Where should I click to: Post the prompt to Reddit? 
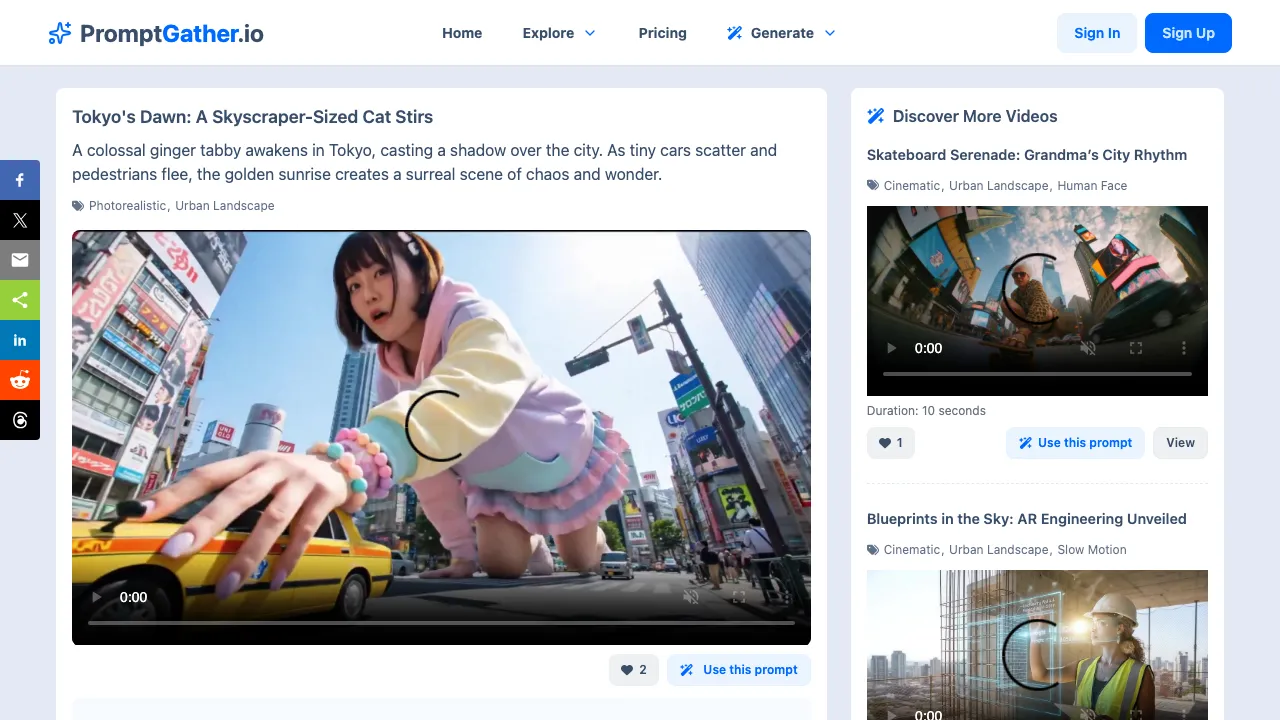[x=20, y=380]
